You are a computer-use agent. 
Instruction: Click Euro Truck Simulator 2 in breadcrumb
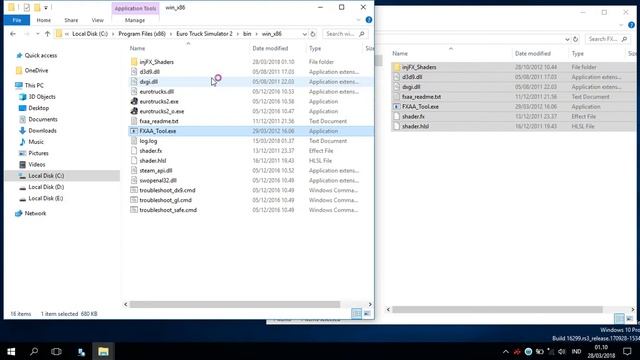click(x=204, y=34)
